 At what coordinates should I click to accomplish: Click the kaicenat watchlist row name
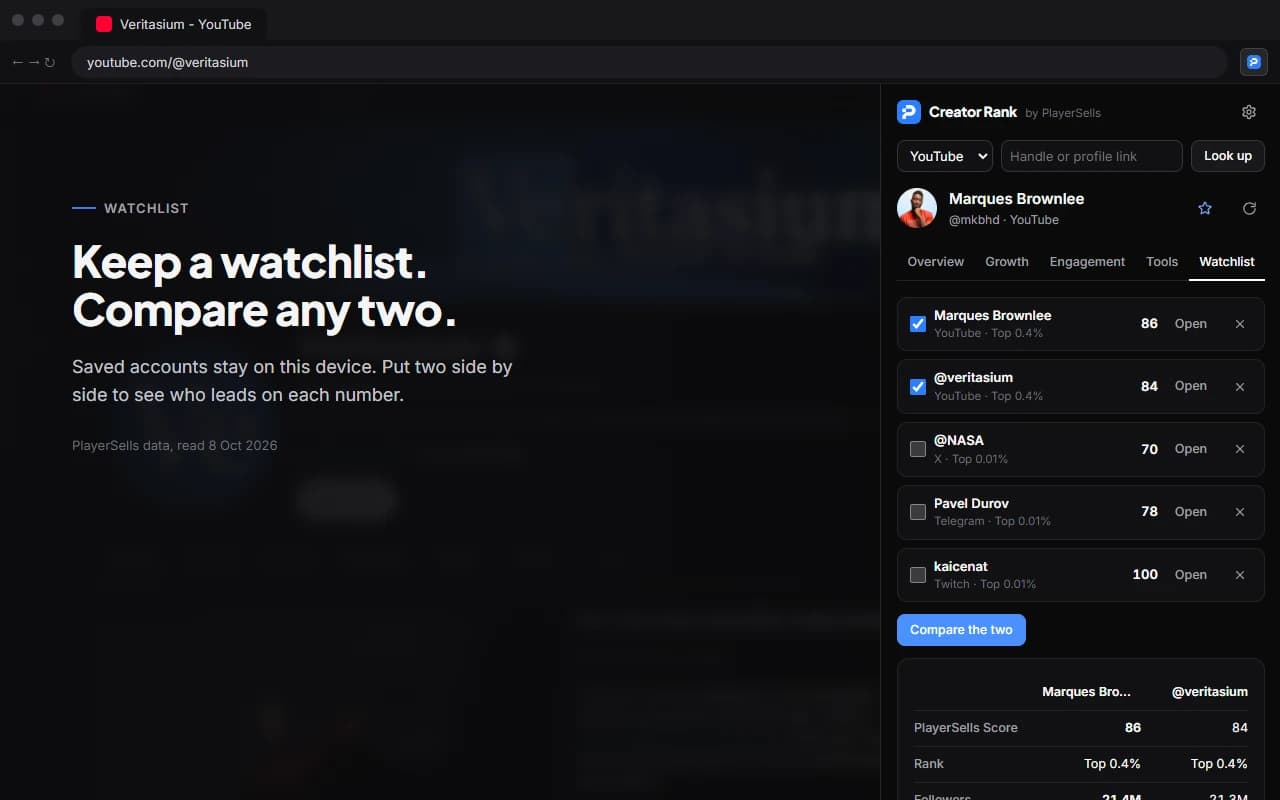(961, 566)
